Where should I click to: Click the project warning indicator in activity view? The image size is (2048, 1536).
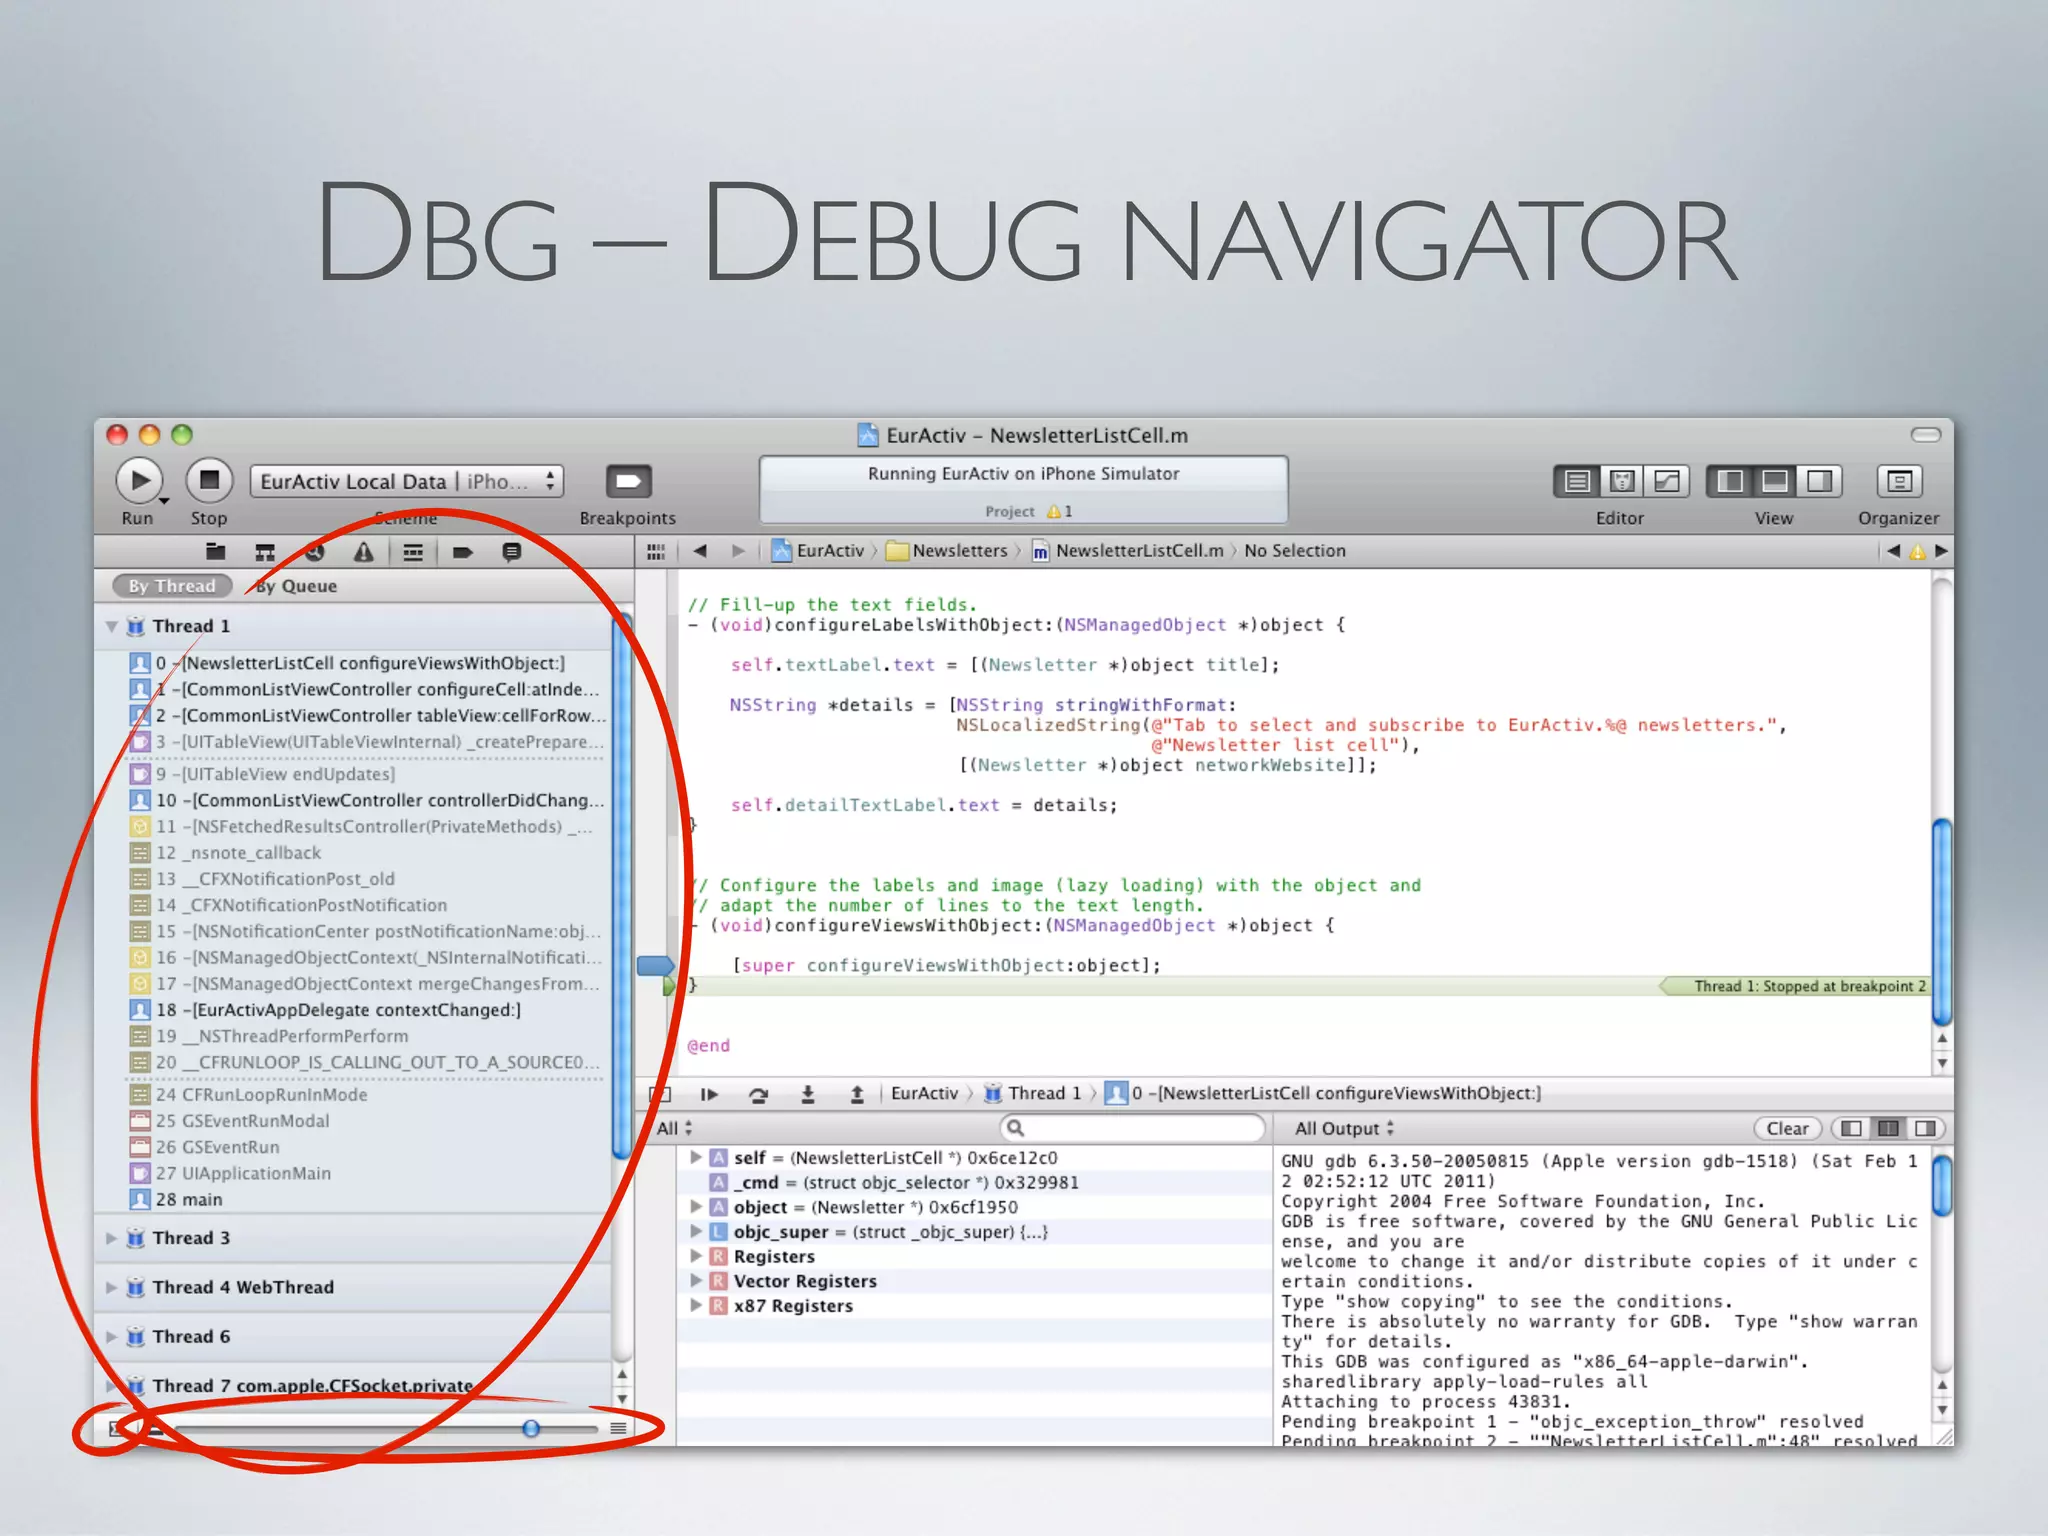1059,511
